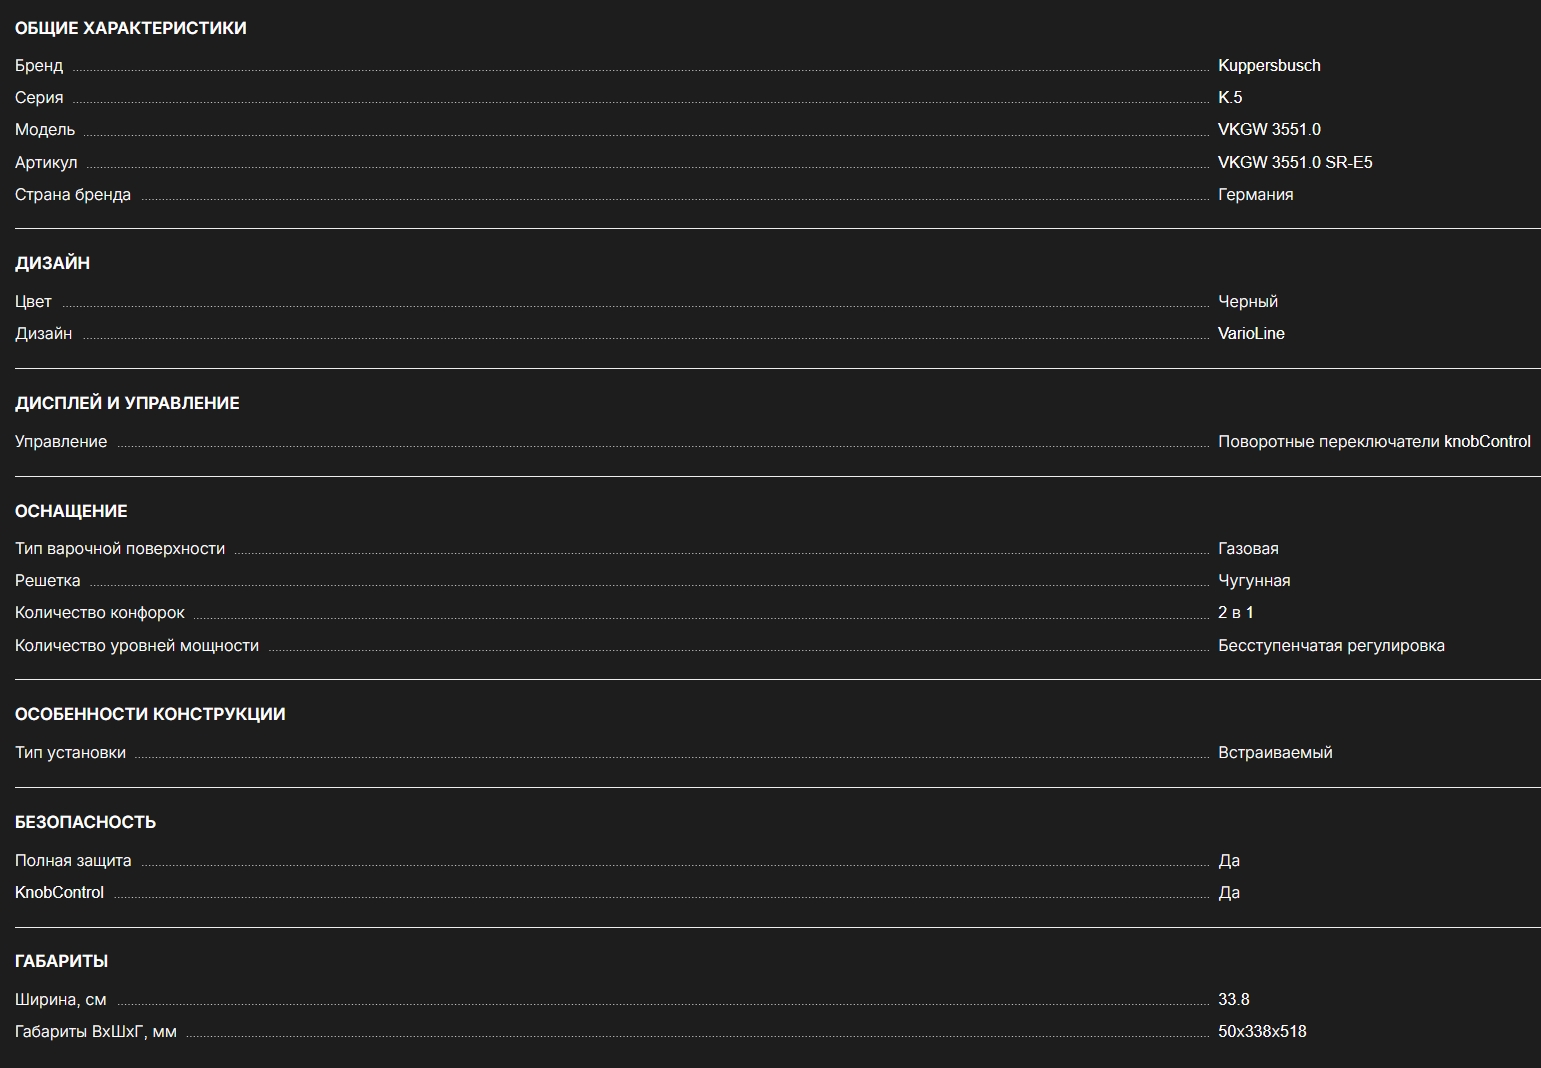The height and width of the screenshot is (1068, 1541).
Task: Select the 'KnobControl' label under БЕЗОПАСНОСТЬ
Action: [x=59, y=893]
